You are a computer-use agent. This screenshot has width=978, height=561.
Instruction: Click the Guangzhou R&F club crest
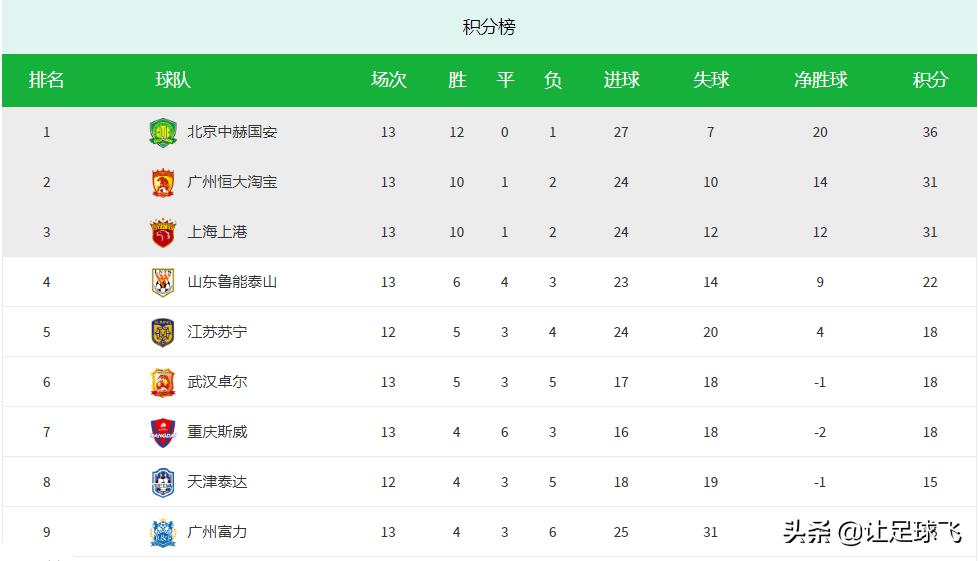162,532
